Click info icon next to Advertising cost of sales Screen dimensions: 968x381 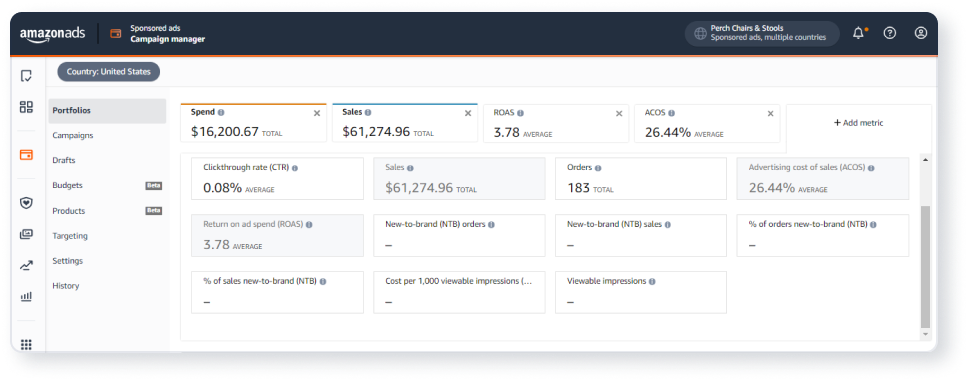[871, 167]
